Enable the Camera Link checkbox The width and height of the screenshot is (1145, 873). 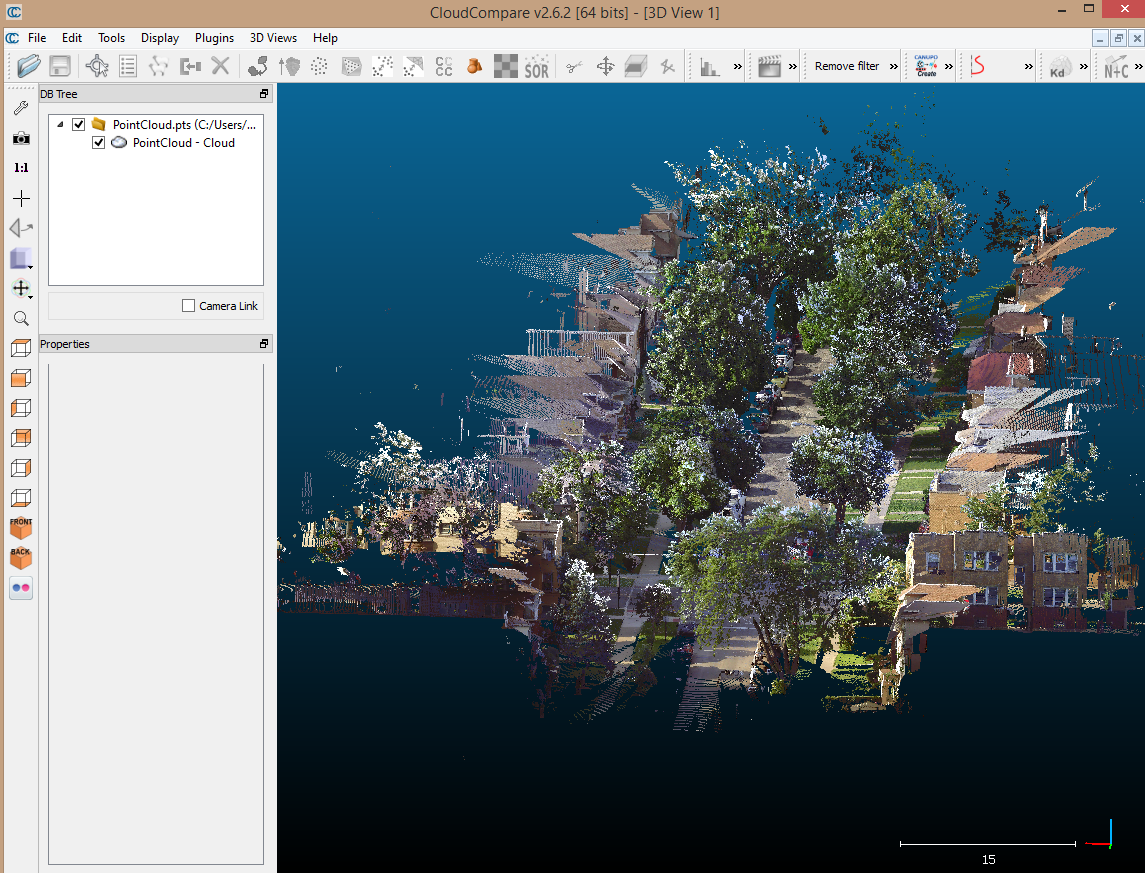click(x=189, y=306)
